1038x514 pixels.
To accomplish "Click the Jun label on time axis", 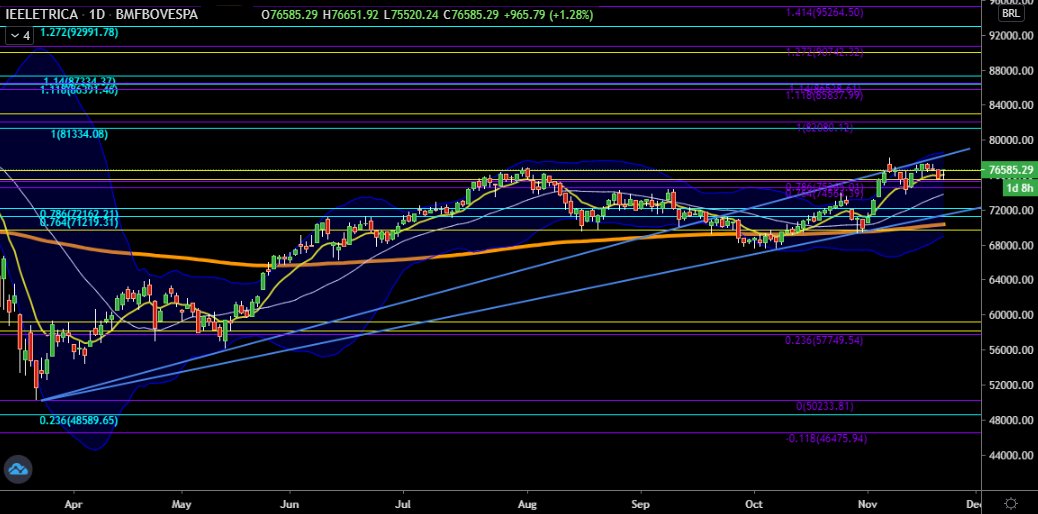I will coord(289,503).
